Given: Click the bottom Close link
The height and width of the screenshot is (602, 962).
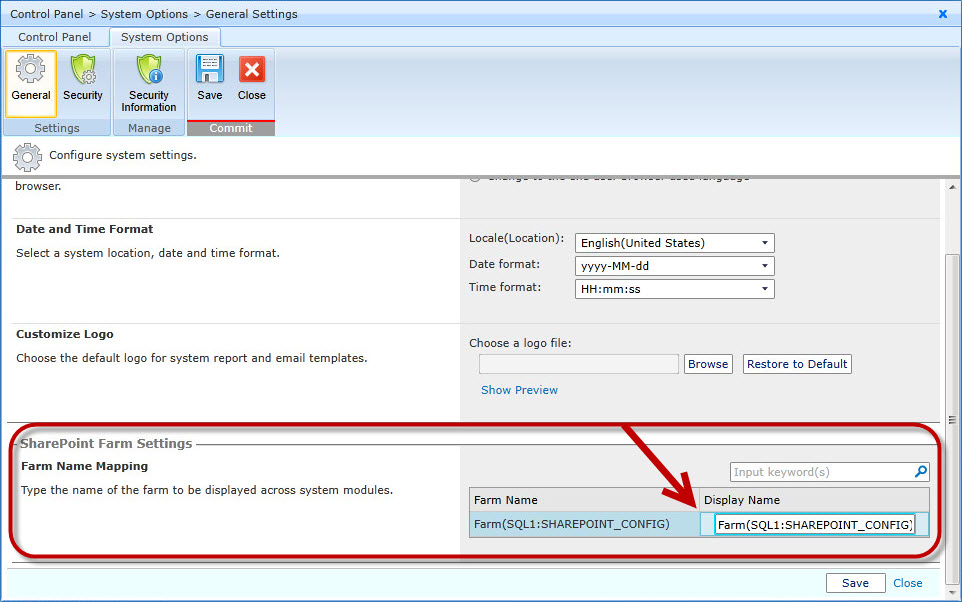Looking at the screenshot, I should click(907, 583).
